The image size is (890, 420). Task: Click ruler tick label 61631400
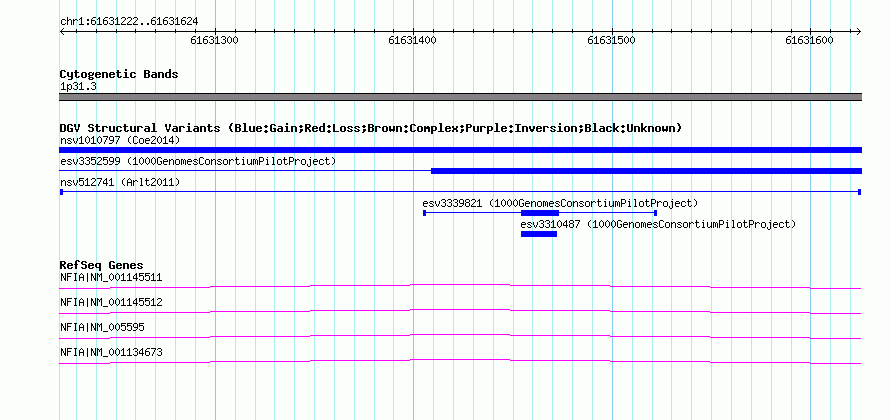click(x=413, y=40)
